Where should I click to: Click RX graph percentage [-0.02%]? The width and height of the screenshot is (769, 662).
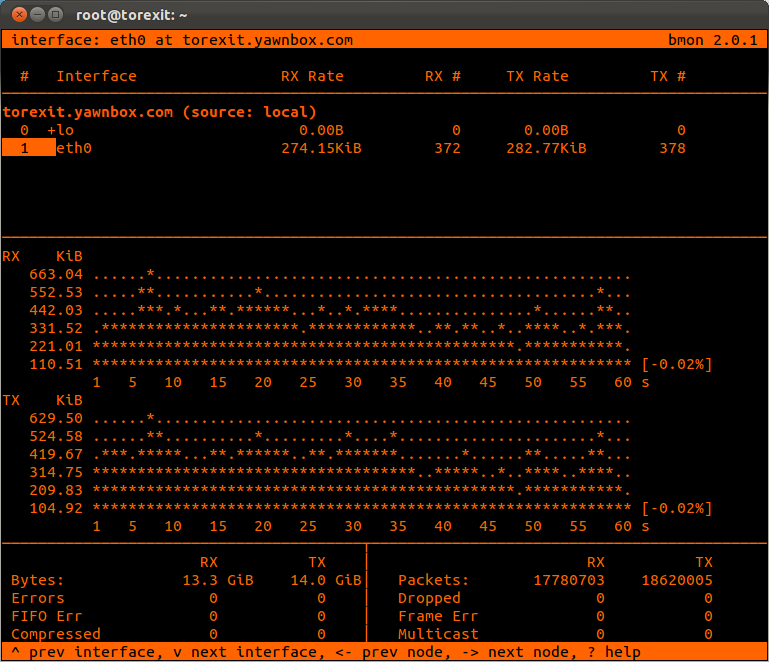tap(677, 364)
